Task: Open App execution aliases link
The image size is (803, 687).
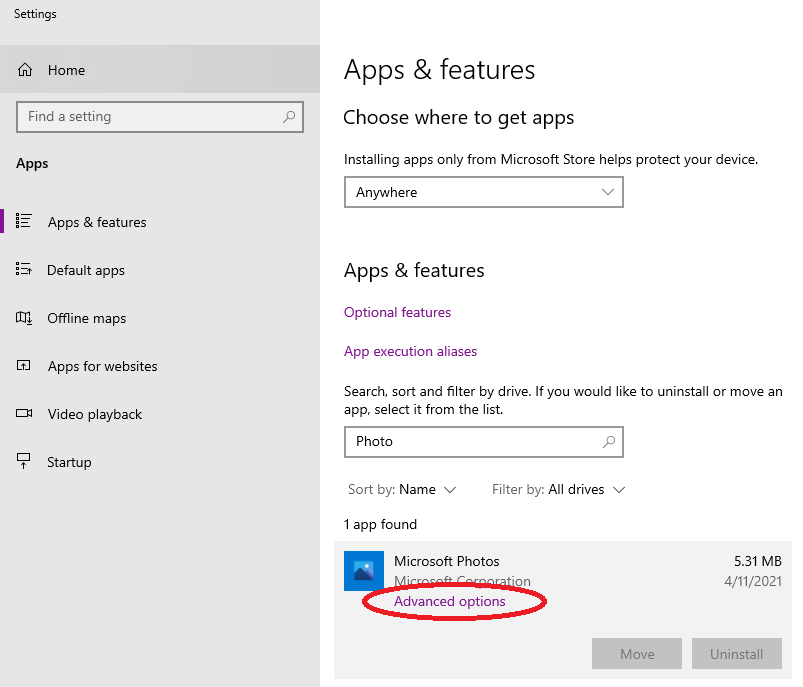Action: (x=410, y=351)
